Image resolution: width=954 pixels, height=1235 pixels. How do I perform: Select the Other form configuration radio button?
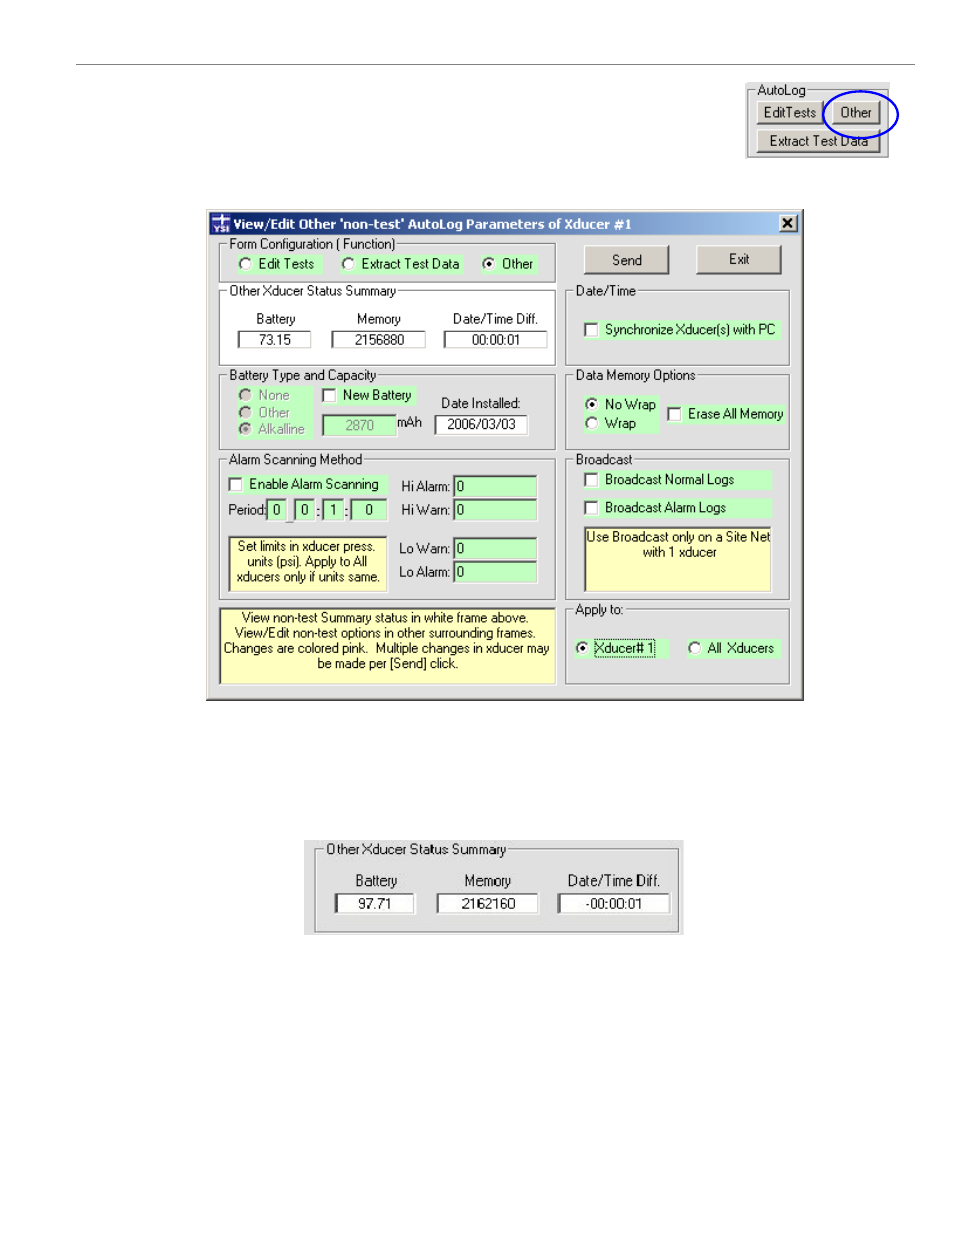[488, 264]
